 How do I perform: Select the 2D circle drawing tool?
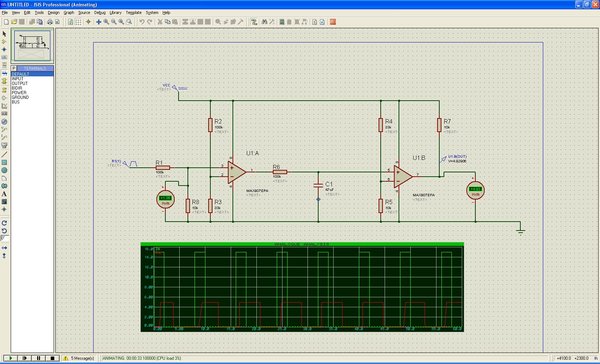pos(4,170)
